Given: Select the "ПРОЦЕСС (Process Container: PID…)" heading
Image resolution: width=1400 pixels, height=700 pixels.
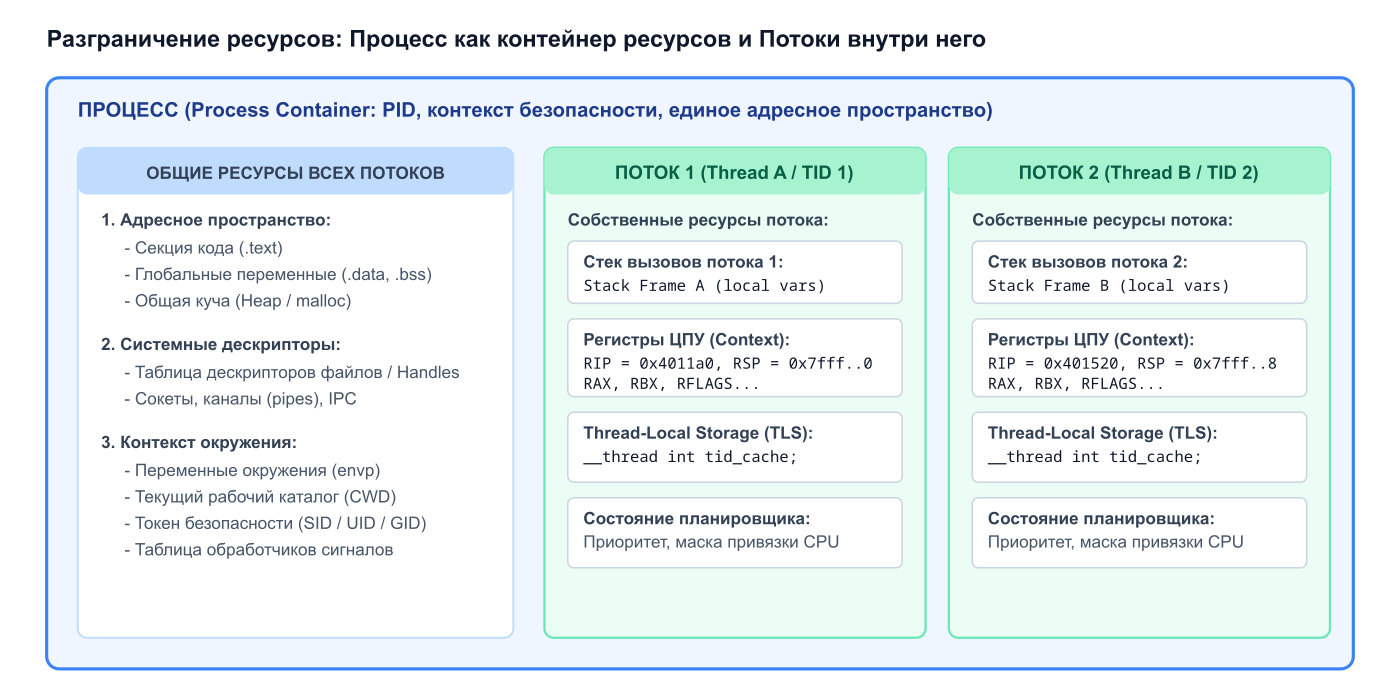Looking at the screenshot, I should [535, 110].
